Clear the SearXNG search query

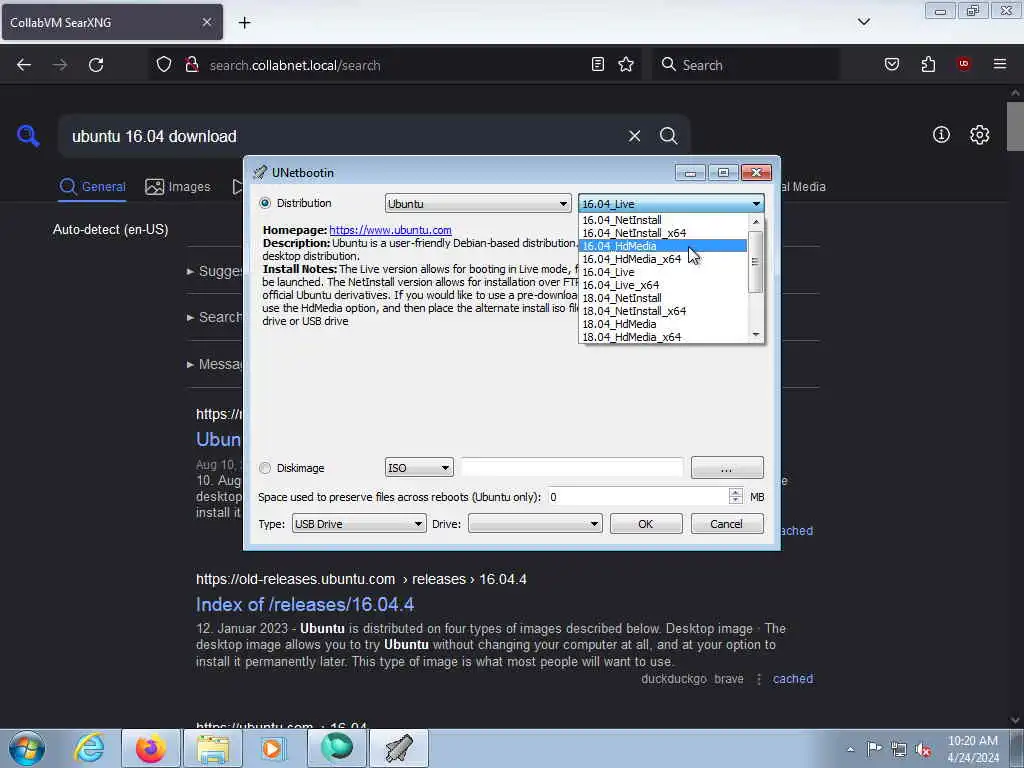pyautogui.click(x=634, y=136)
